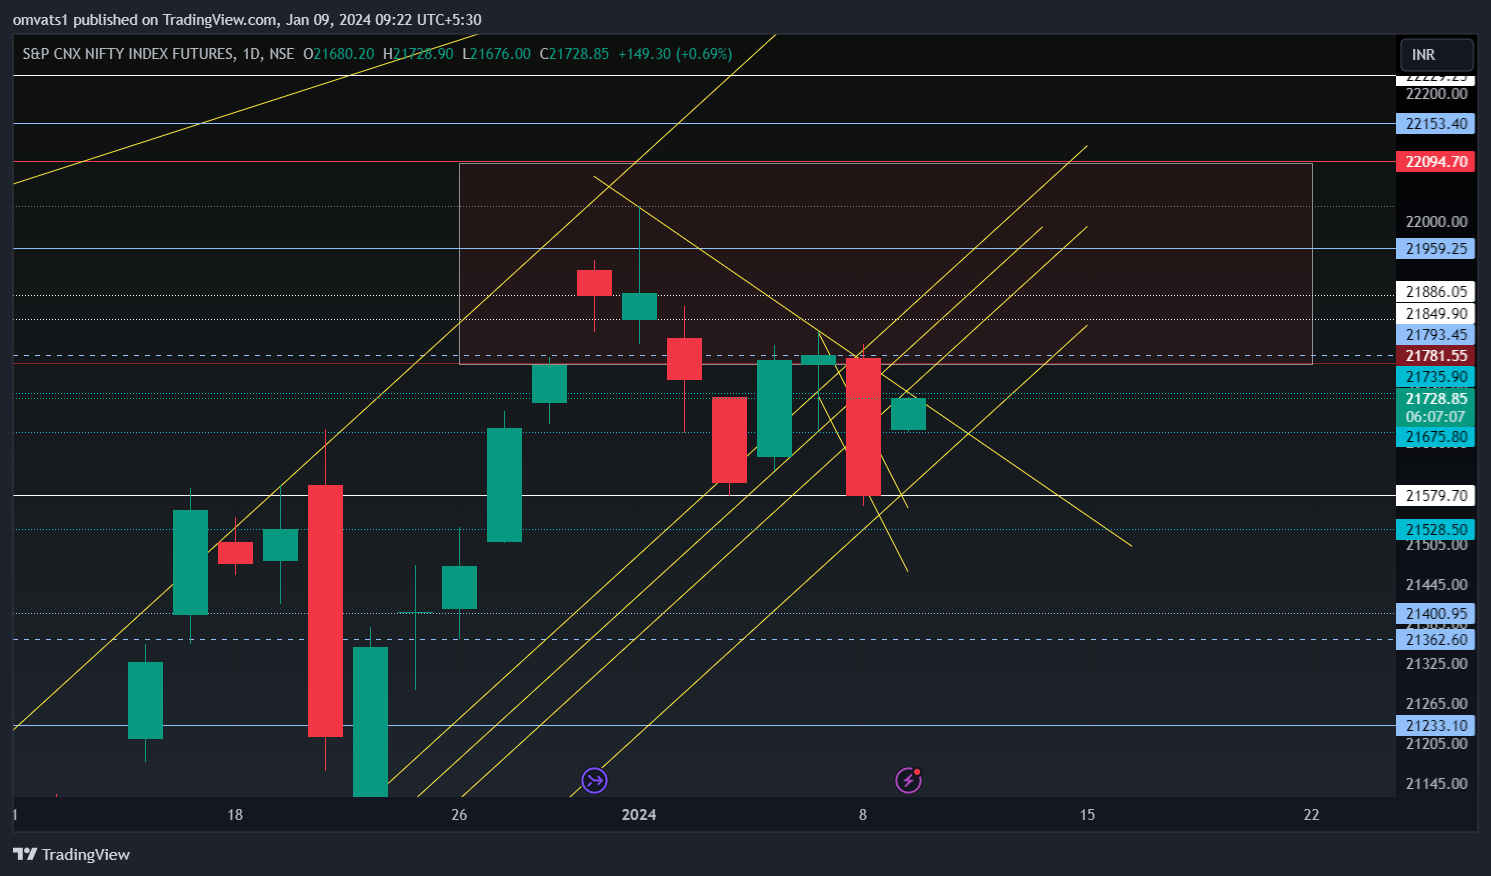Click the close value C21728.85
This screenshot has height=876, width=1491.
point(574,54)
